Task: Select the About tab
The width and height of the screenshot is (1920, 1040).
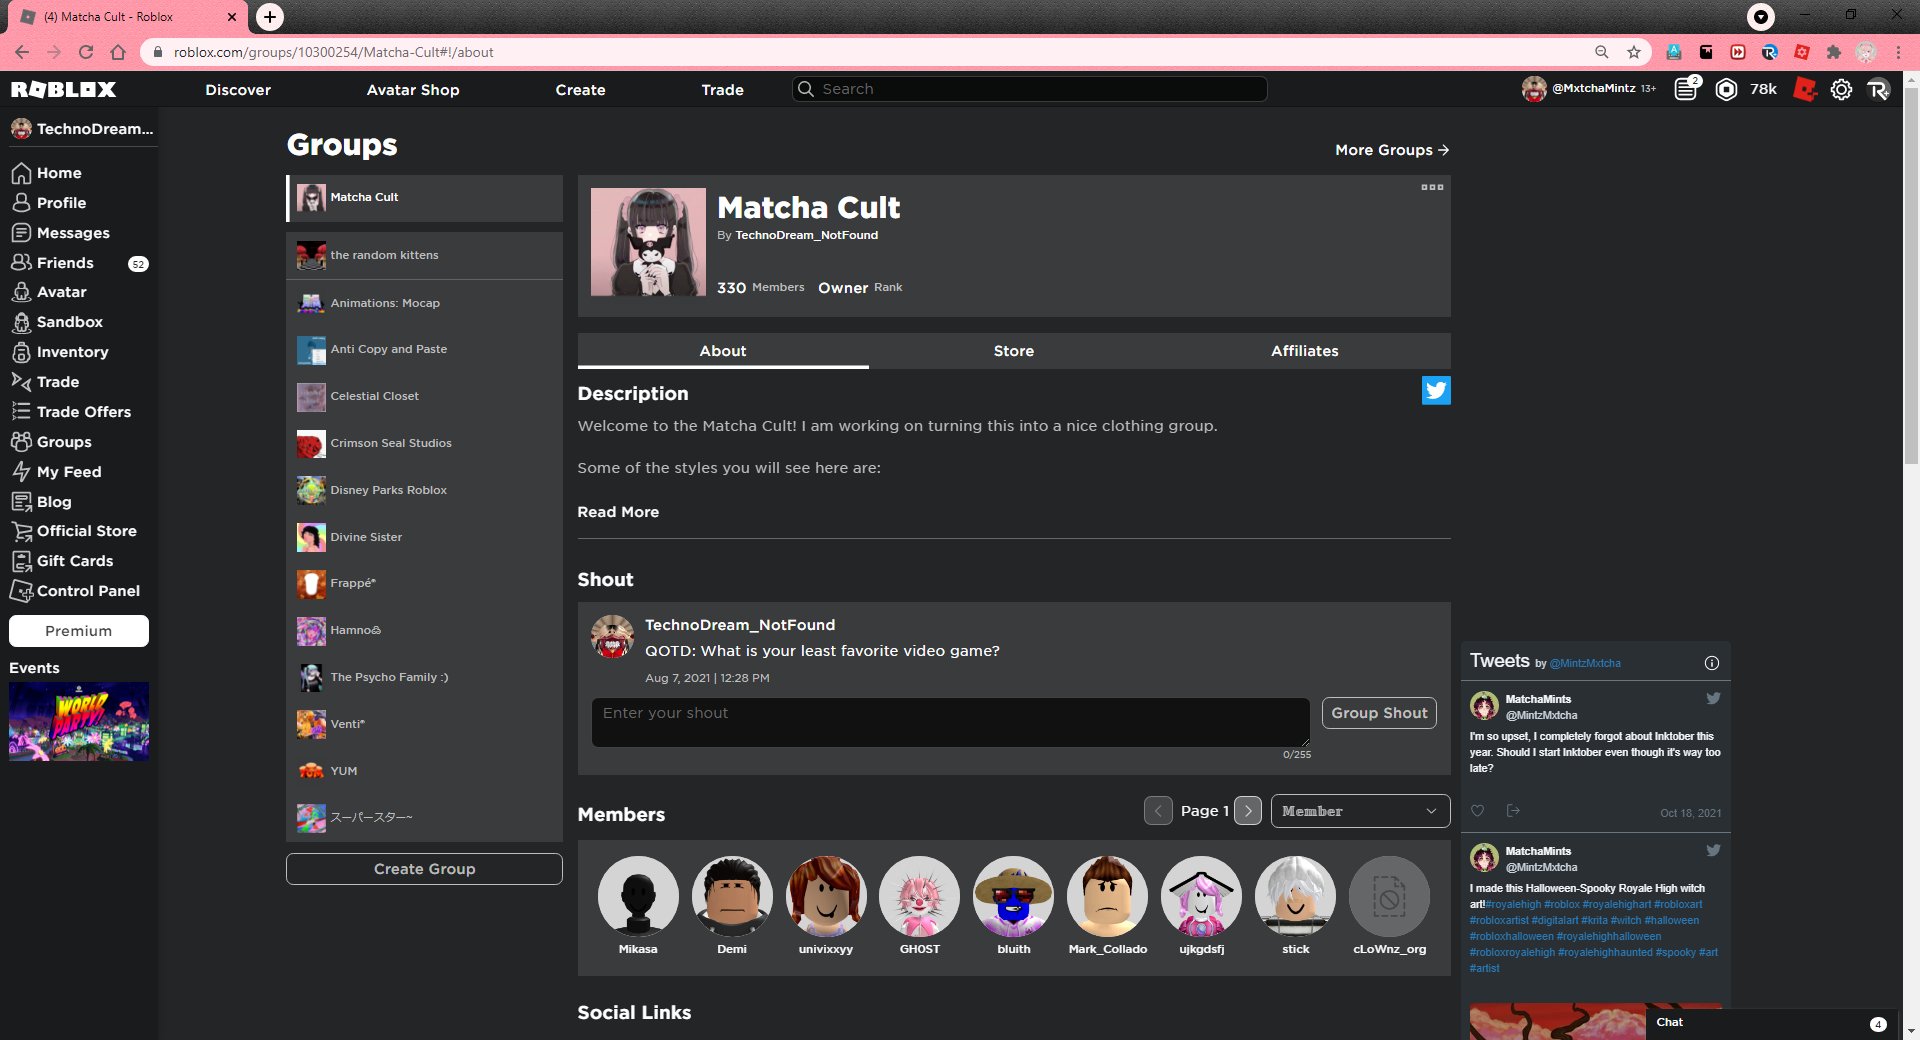Action: [723, 351]
